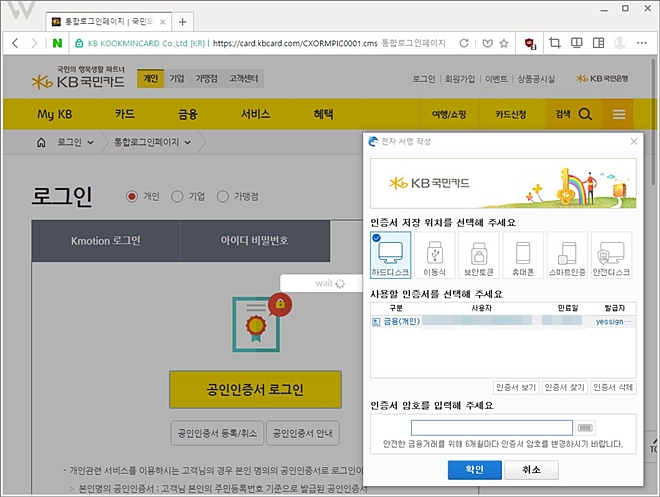Toggle the sidebar panel icon
This screenshot has width=660, height=497.
click(598, 43)
